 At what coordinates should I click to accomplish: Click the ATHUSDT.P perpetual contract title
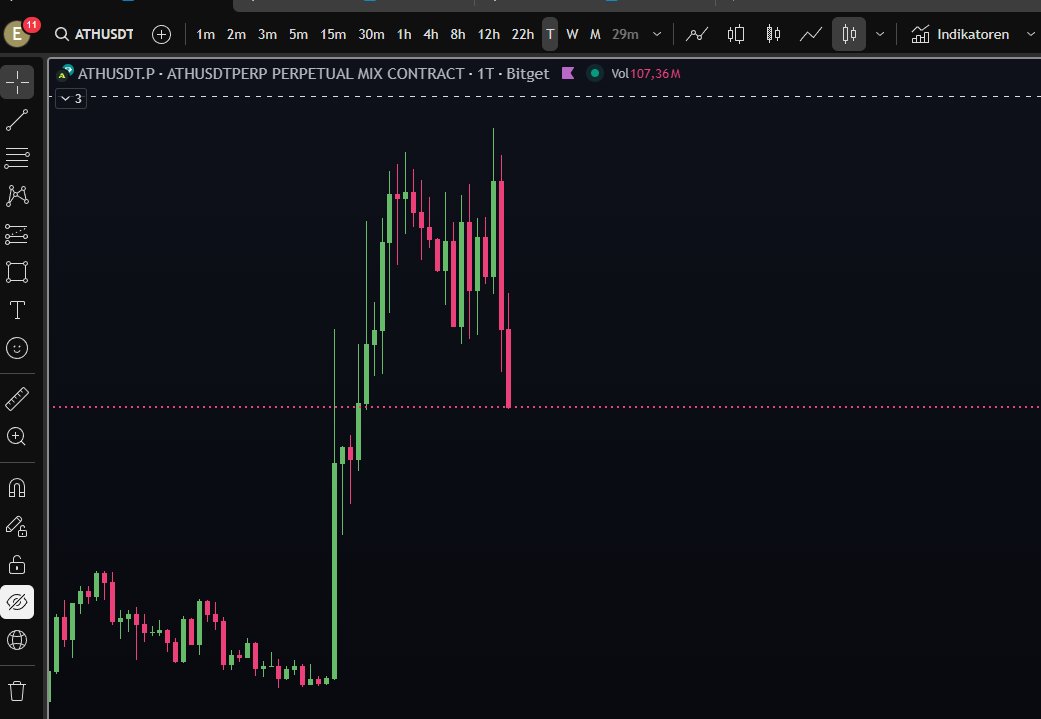tap(313, 74)
